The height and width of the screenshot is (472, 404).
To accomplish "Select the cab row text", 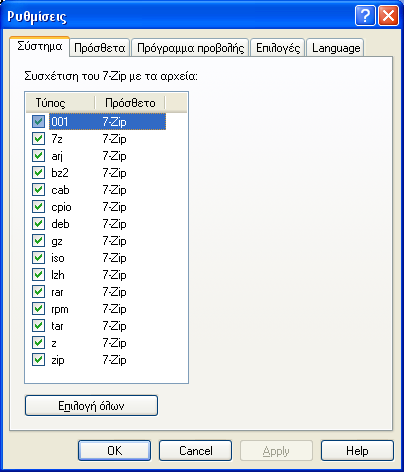I will tap(60, 190).
